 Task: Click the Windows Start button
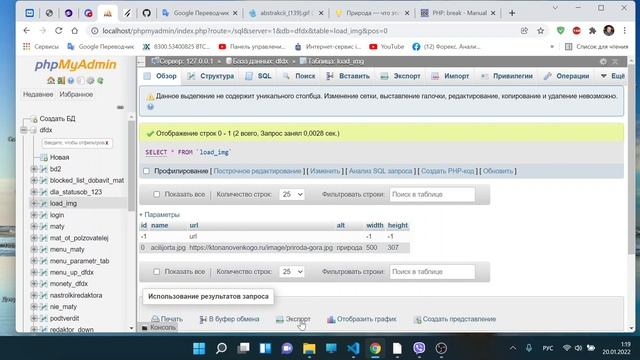199,348
